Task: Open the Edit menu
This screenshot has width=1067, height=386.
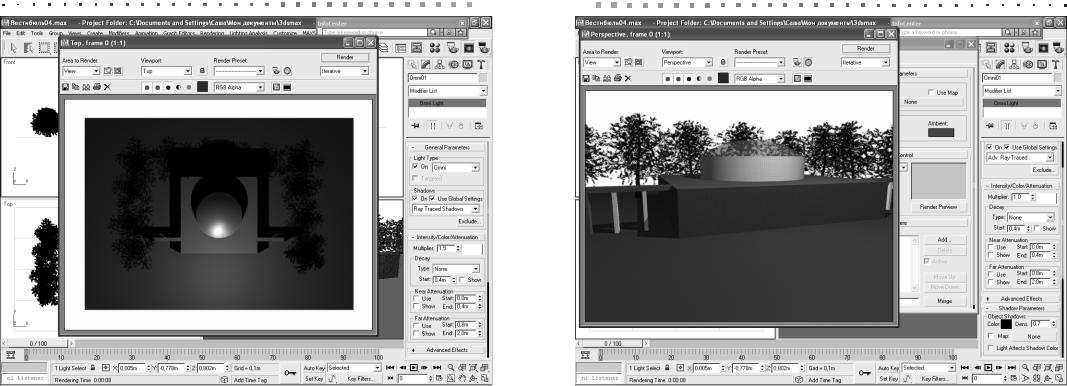Action: tap(20, 33)
